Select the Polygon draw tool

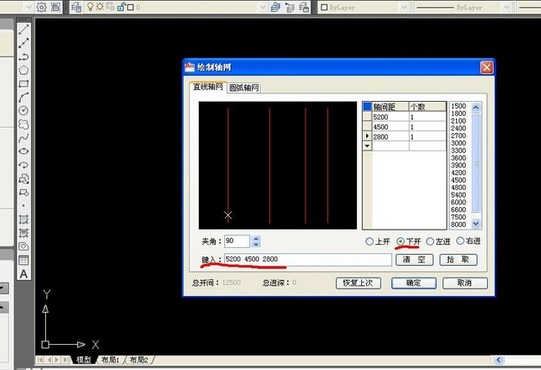coord(23,70)
